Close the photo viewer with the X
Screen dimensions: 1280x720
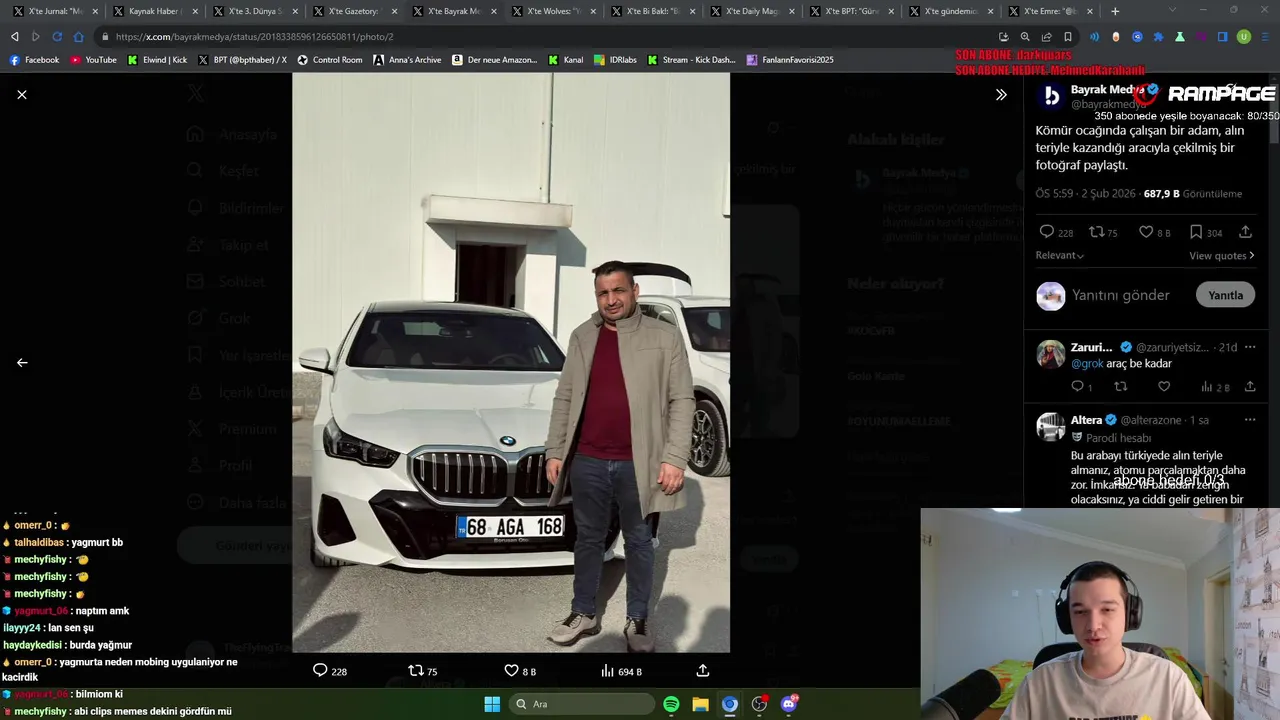22,94
